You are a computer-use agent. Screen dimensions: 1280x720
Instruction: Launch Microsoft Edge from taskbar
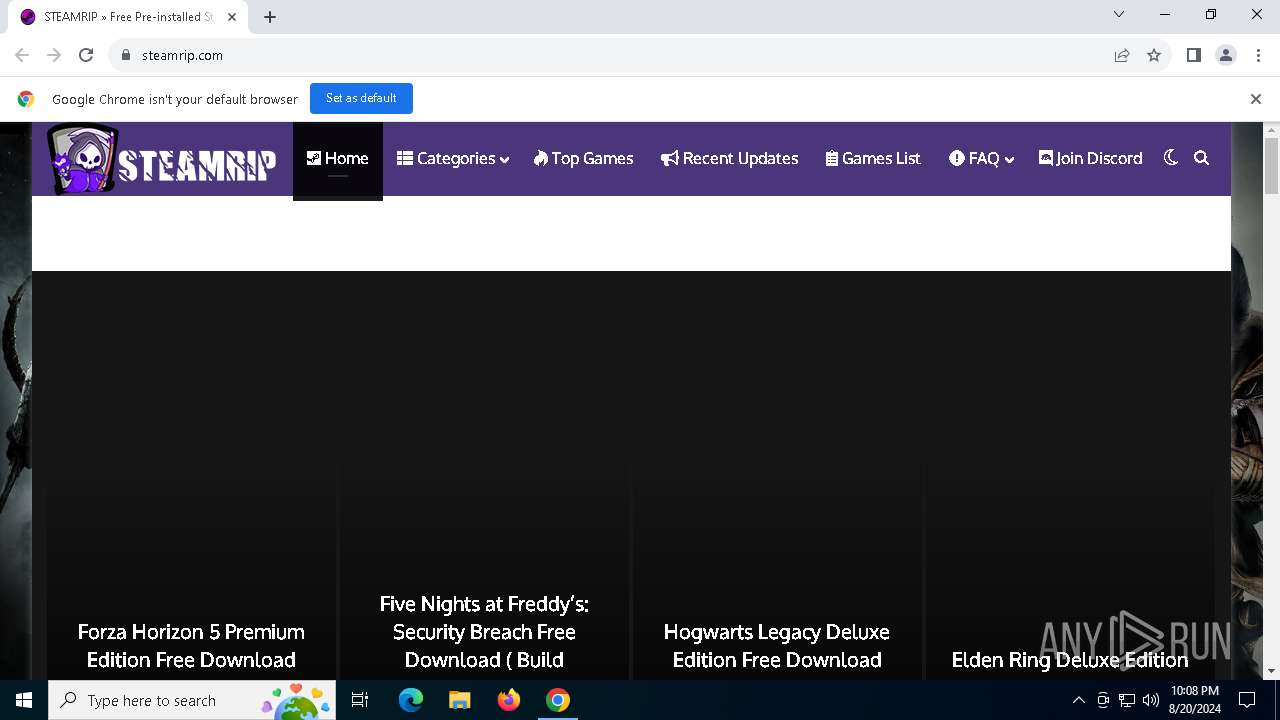coord(411,700)
